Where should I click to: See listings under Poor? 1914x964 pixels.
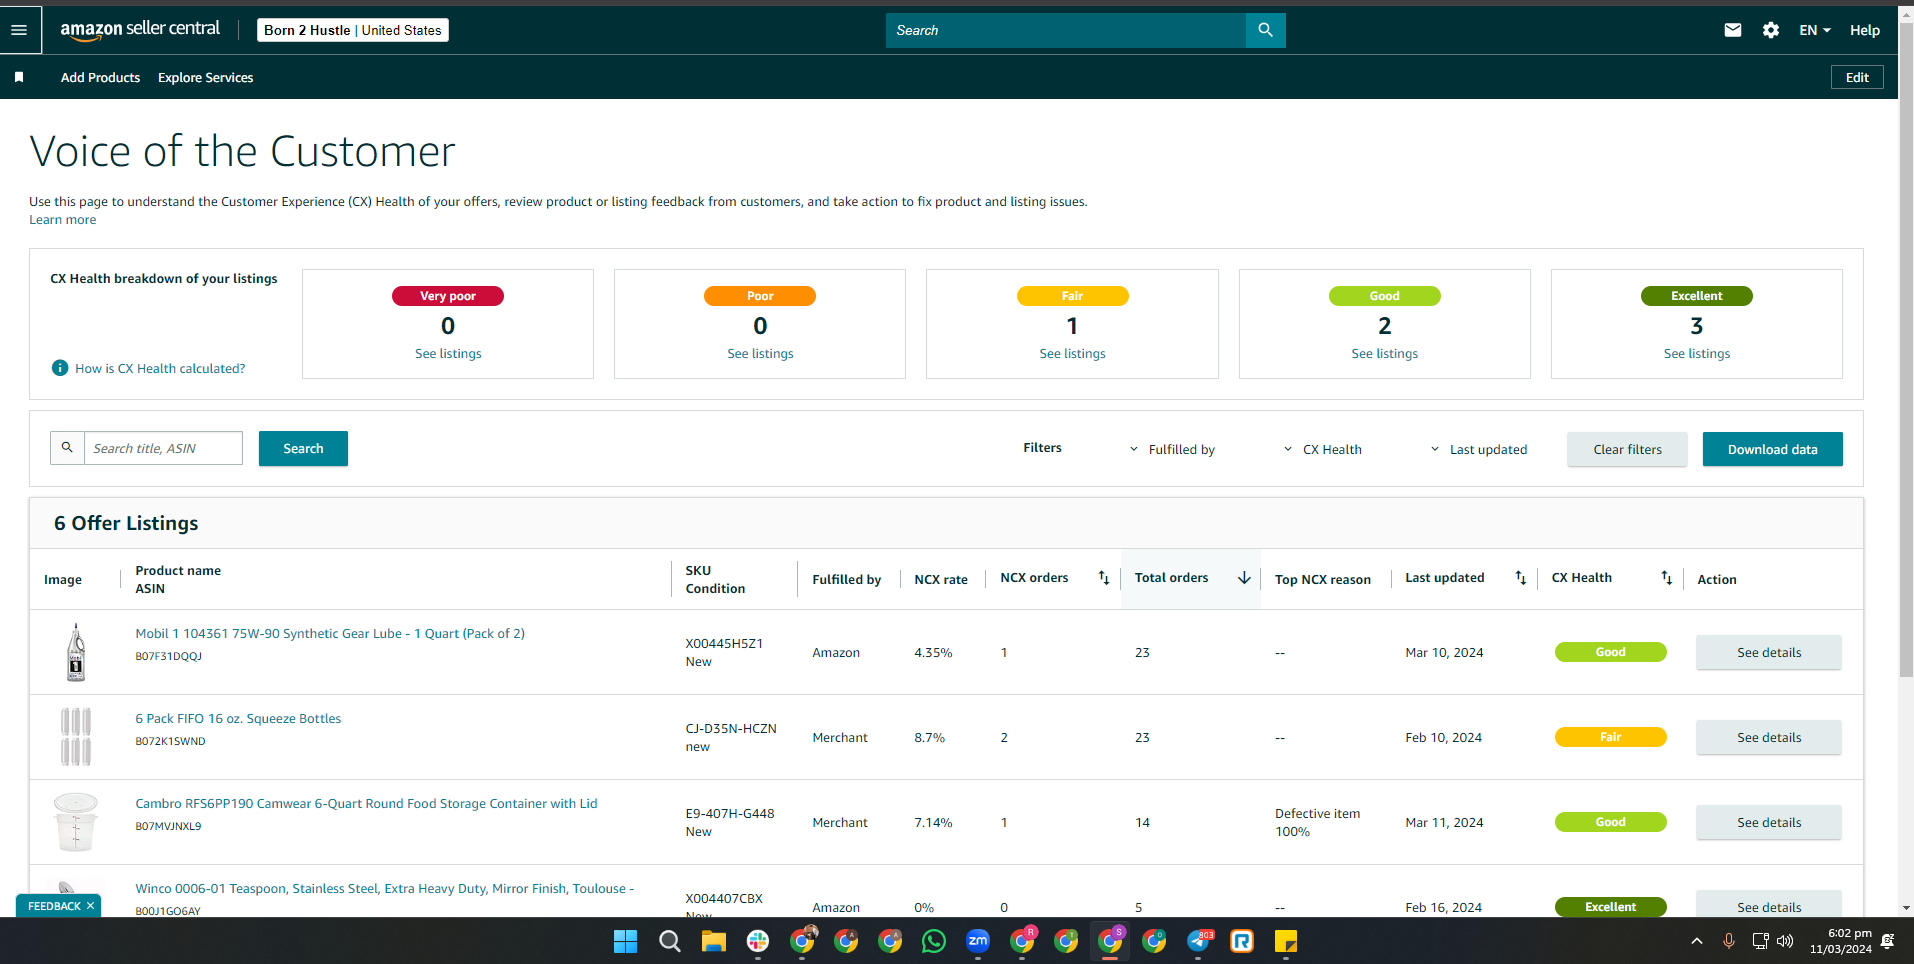click(x=760, y=353)
